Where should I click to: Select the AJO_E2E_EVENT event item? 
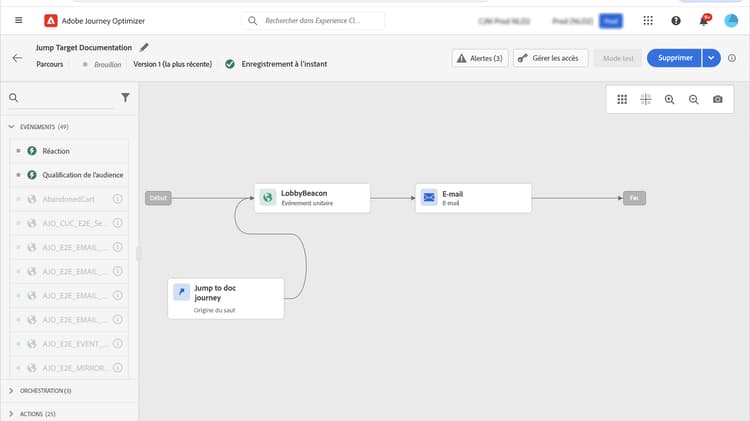tap(70, 343)
